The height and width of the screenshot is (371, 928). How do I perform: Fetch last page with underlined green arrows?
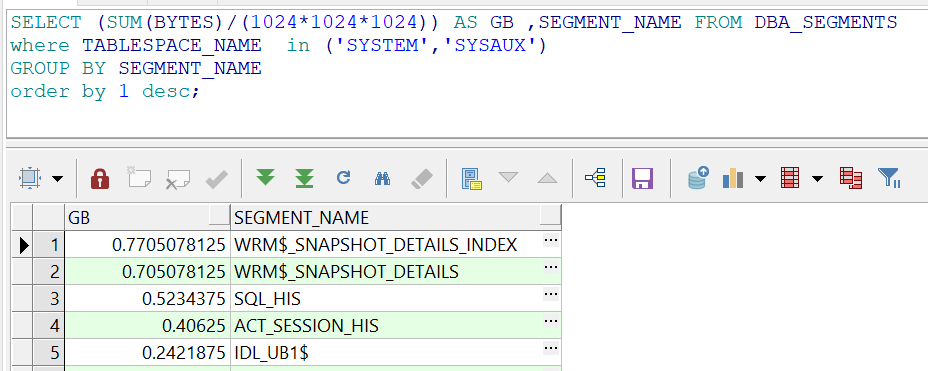point(304,178)
